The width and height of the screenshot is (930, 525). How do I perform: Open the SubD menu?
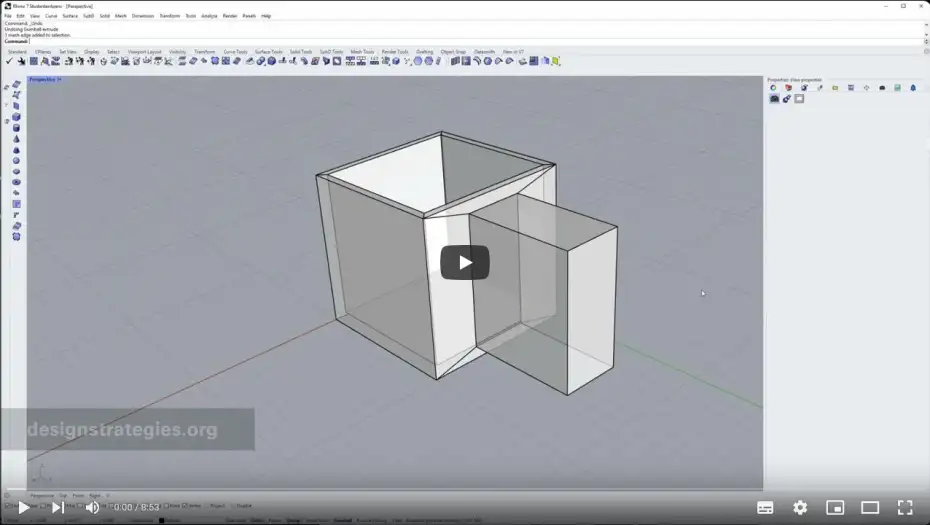pos(88,16)
